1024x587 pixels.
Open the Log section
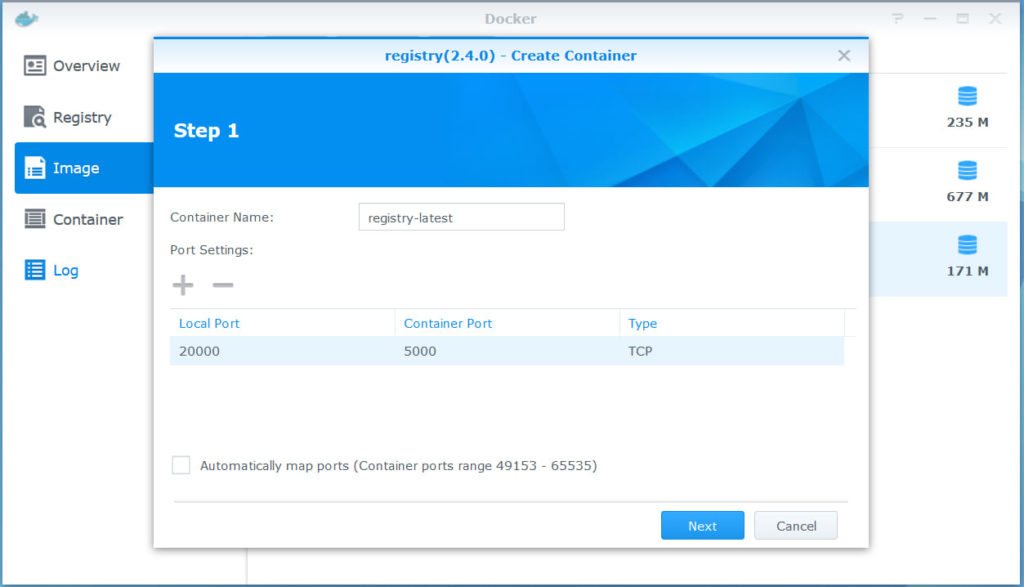click(84, 270)
